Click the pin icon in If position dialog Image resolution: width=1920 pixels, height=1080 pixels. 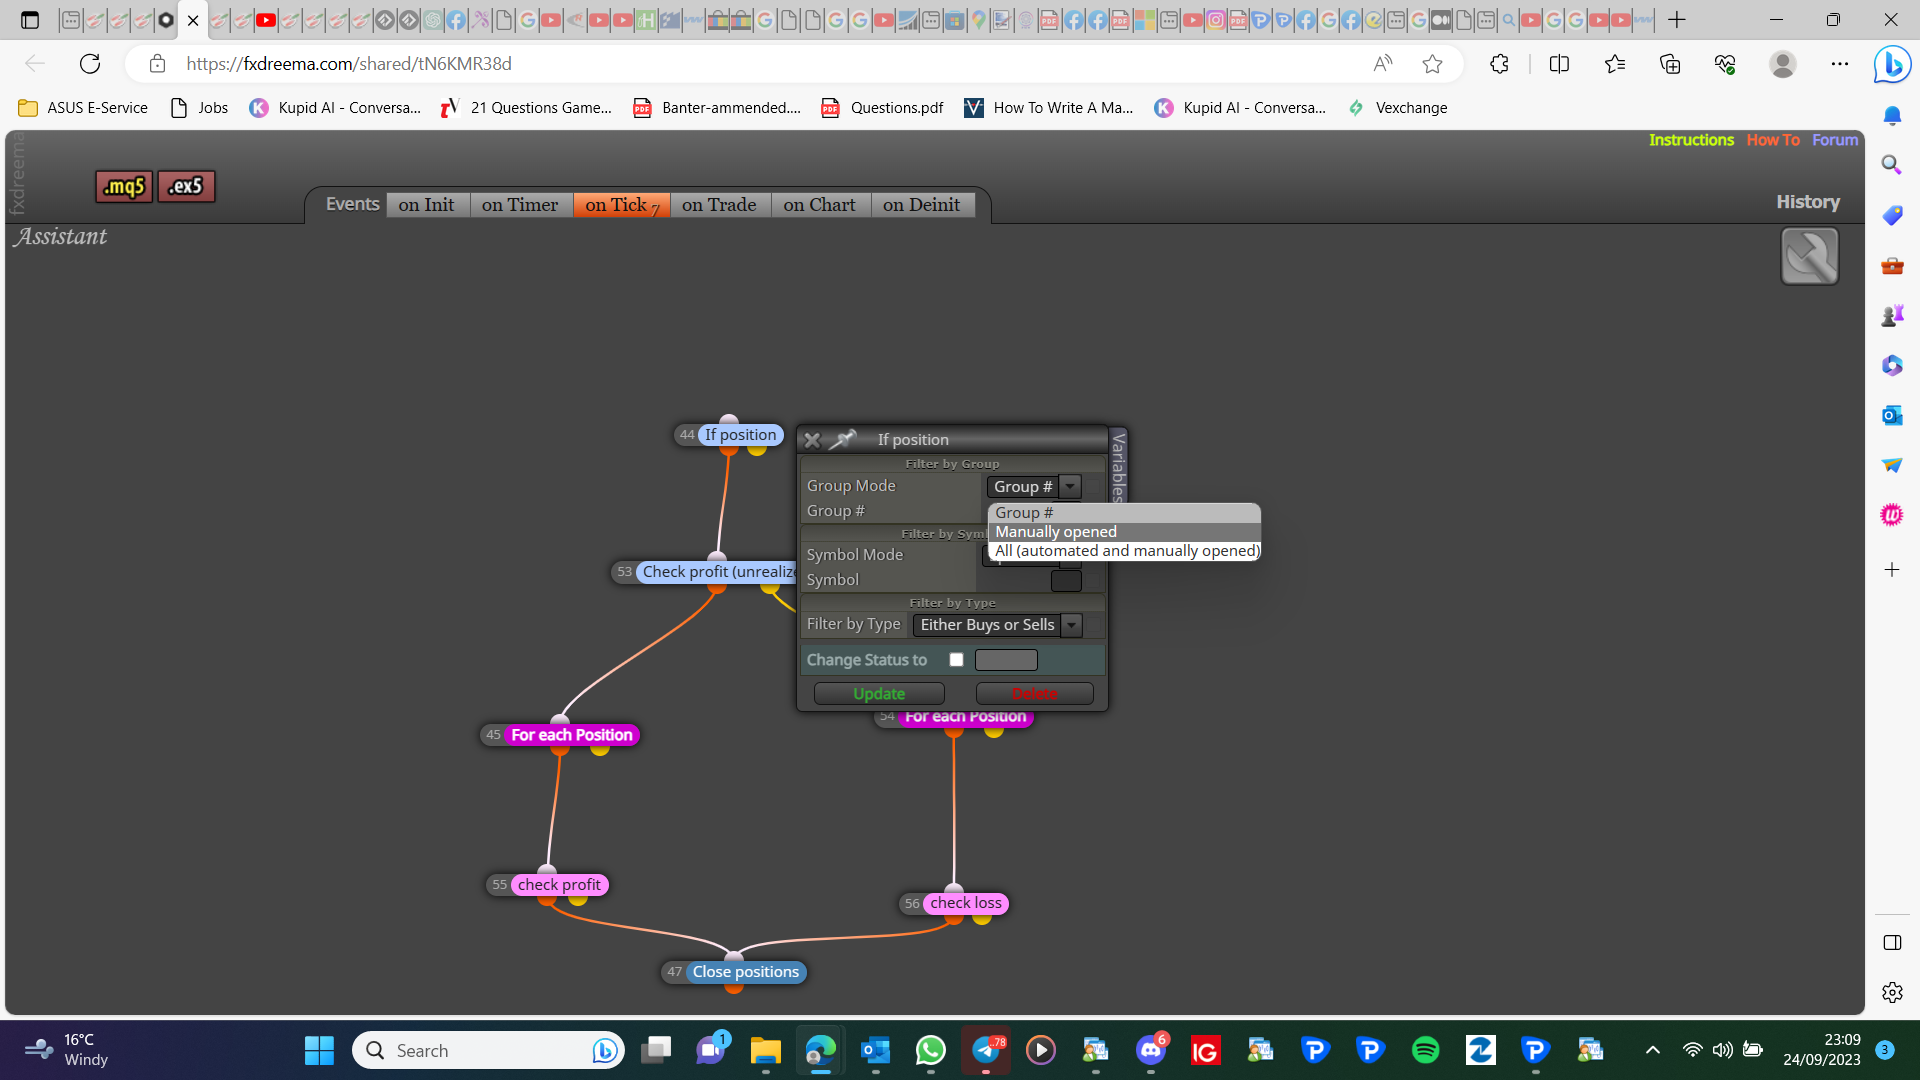click(844, 439)
